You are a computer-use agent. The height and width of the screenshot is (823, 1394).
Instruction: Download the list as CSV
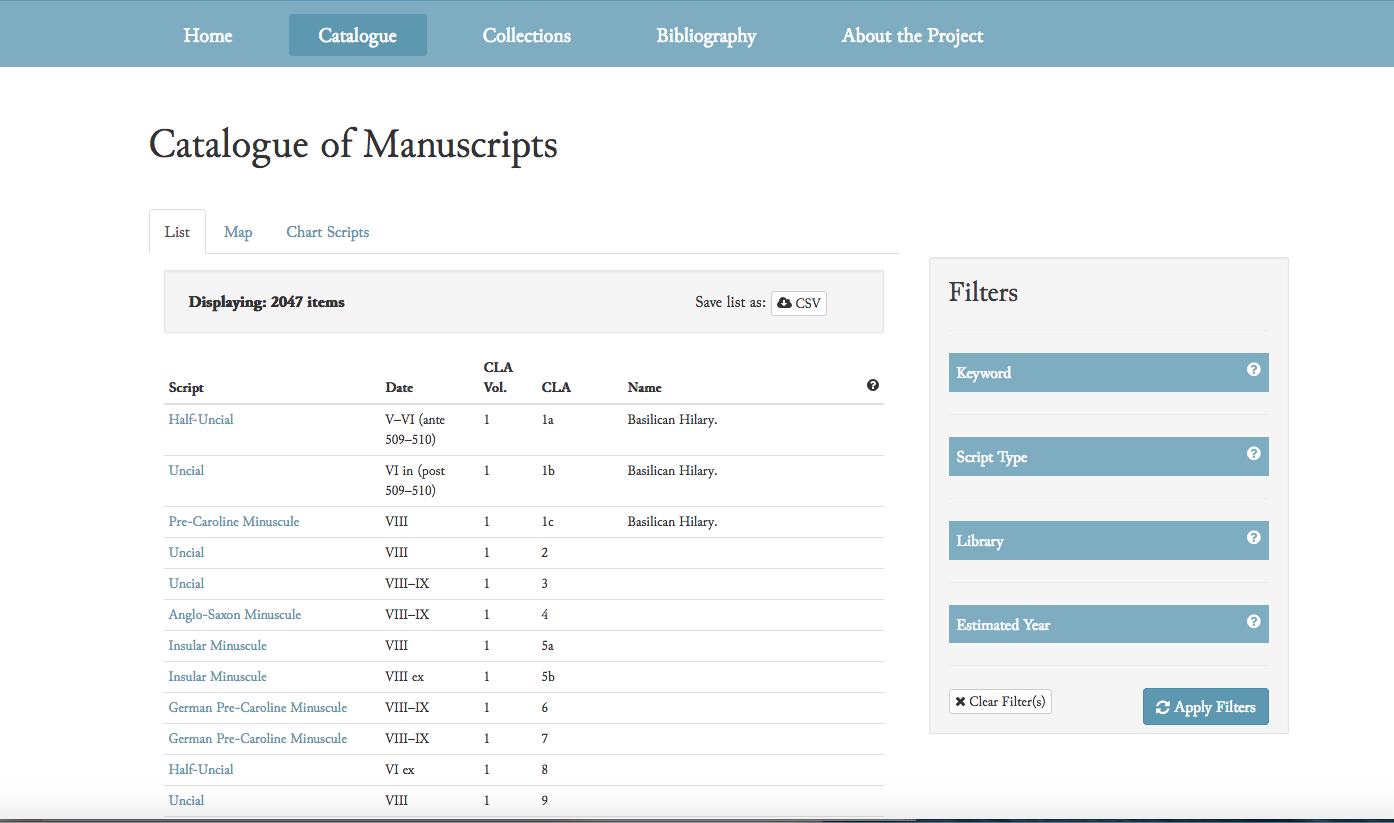click(798, 303)
